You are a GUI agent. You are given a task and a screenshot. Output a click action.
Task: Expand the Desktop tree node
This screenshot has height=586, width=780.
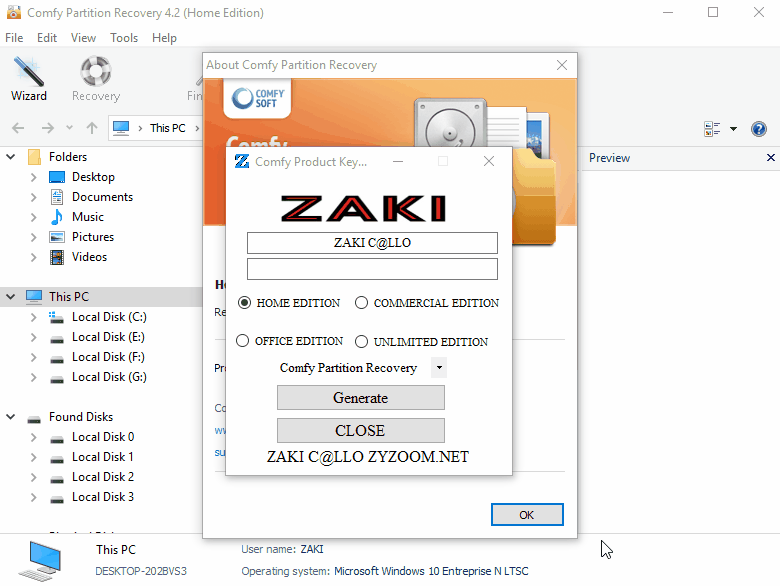[33, 177]
